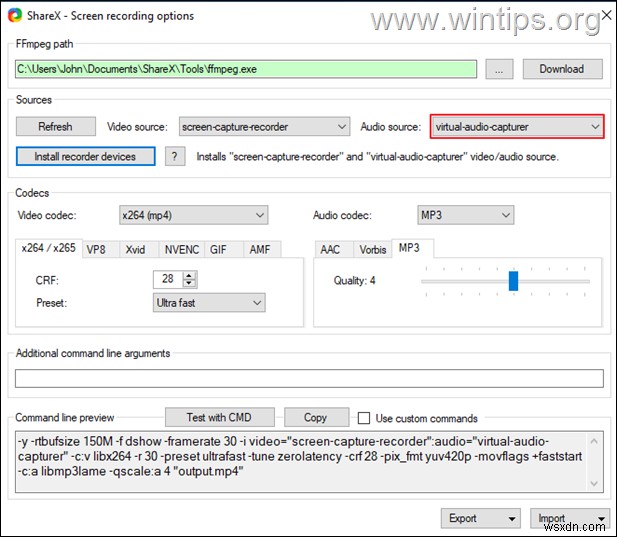Click the ShareX logo icon in title bar
617x537 pixels.
(15, 16)
